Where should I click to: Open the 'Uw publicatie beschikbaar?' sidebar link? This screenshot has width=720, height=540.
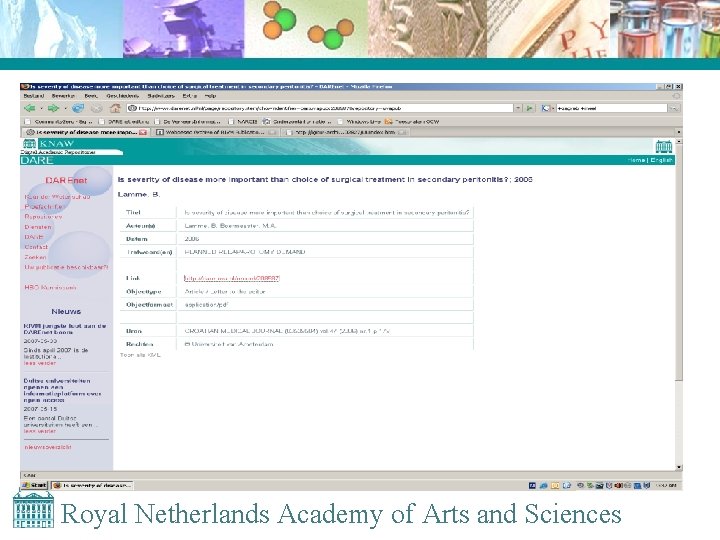point(66,267)
